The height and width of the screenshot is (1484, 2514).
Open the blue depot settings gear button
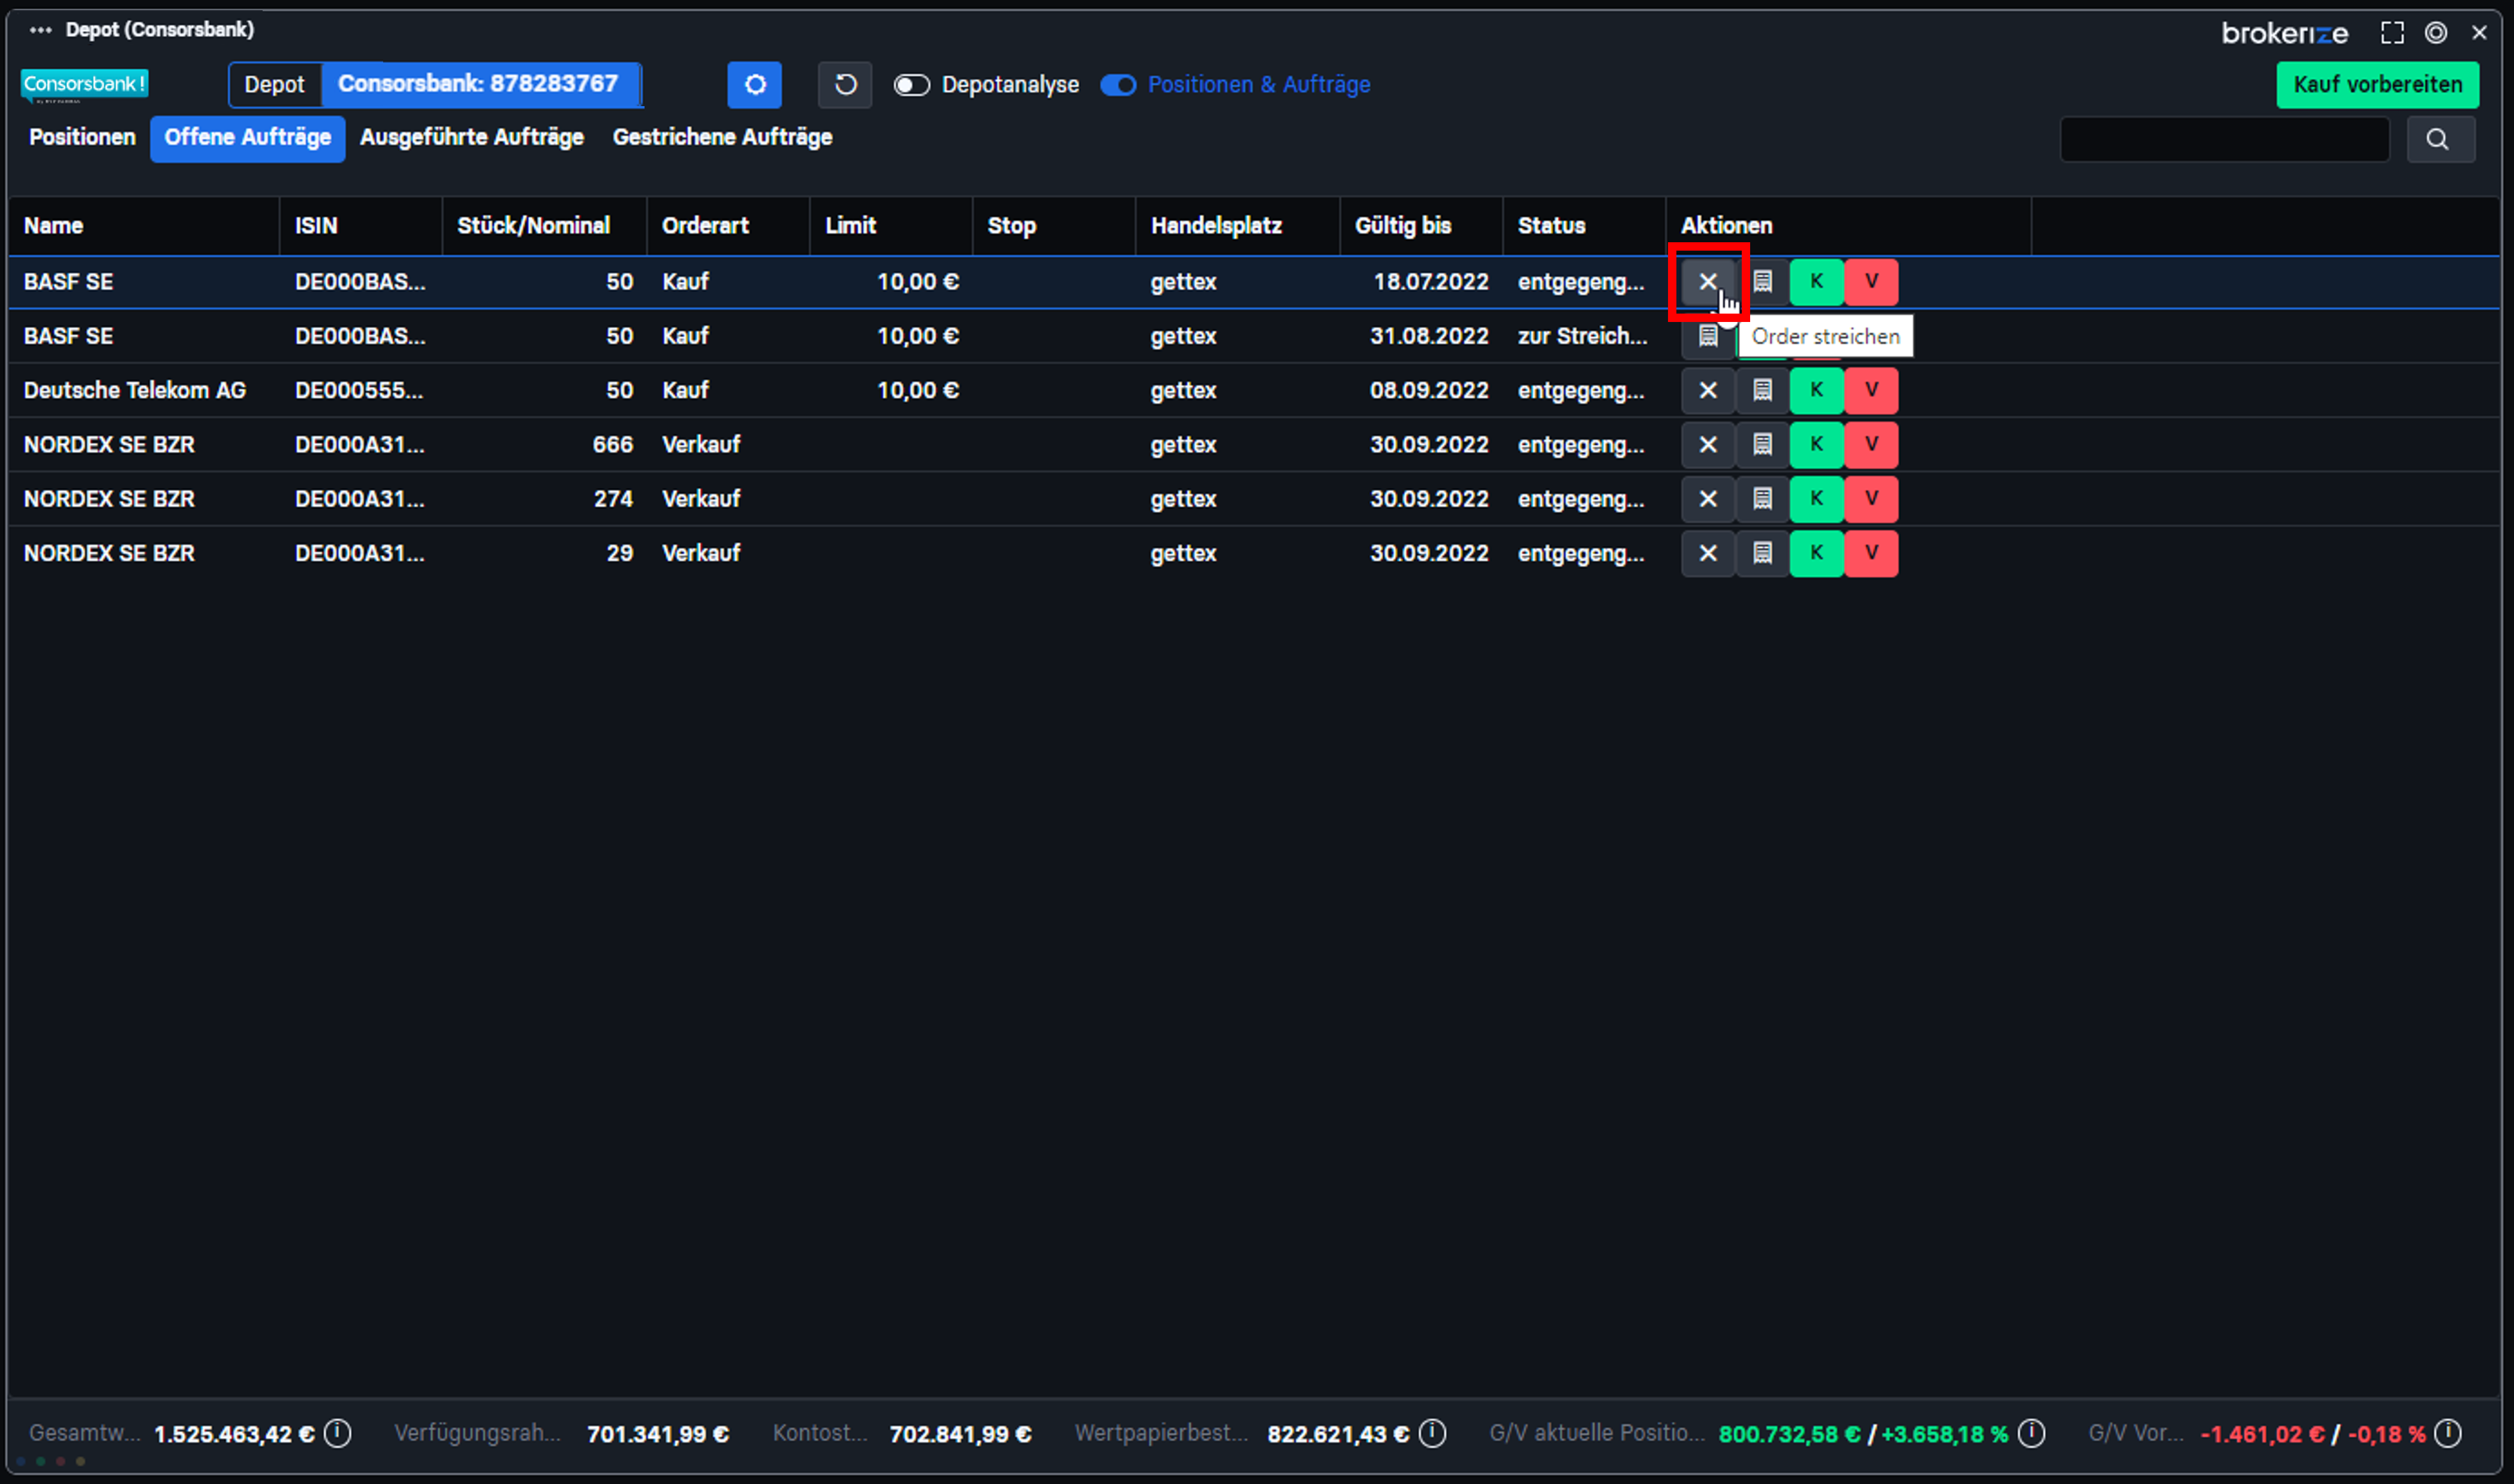coord(754,85)
